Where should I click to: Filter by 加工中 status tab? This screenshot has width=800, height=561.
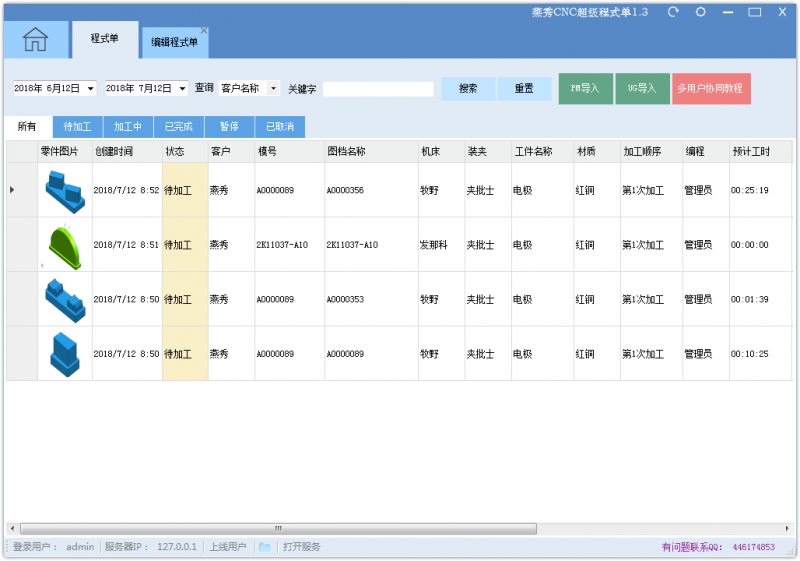[128, 126]
